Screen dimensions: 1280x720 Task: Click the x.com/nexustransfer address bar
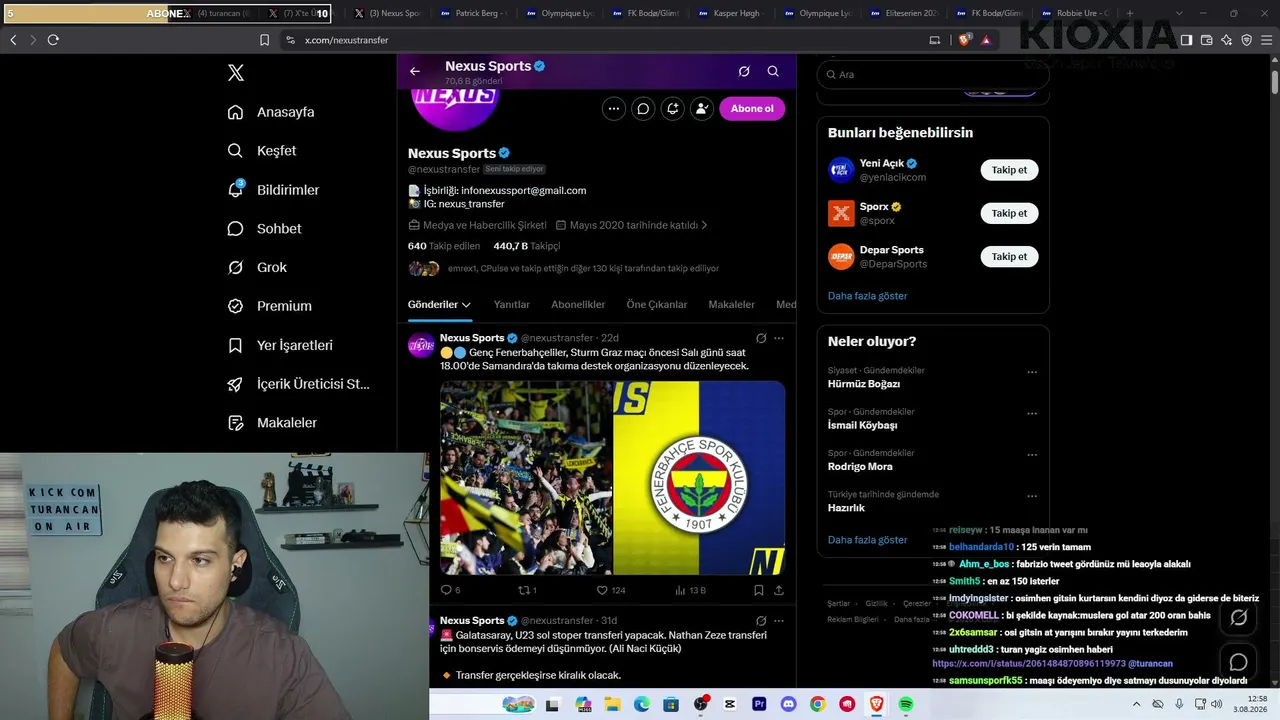[x=600, y=40]
